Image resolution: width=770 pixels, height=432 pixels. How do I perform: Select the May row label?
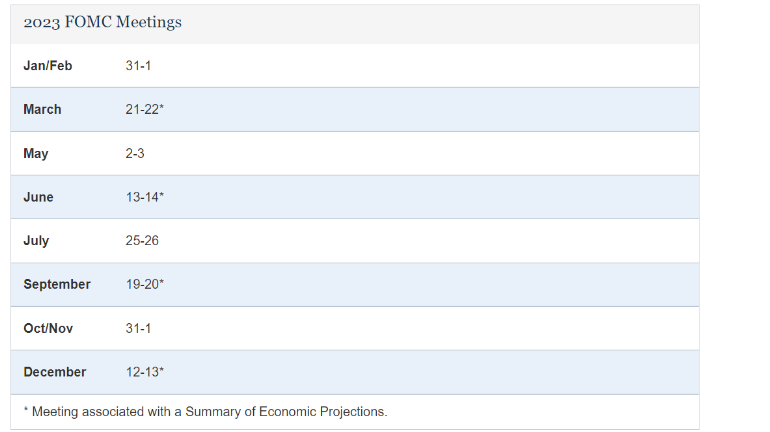coord(36,154)
